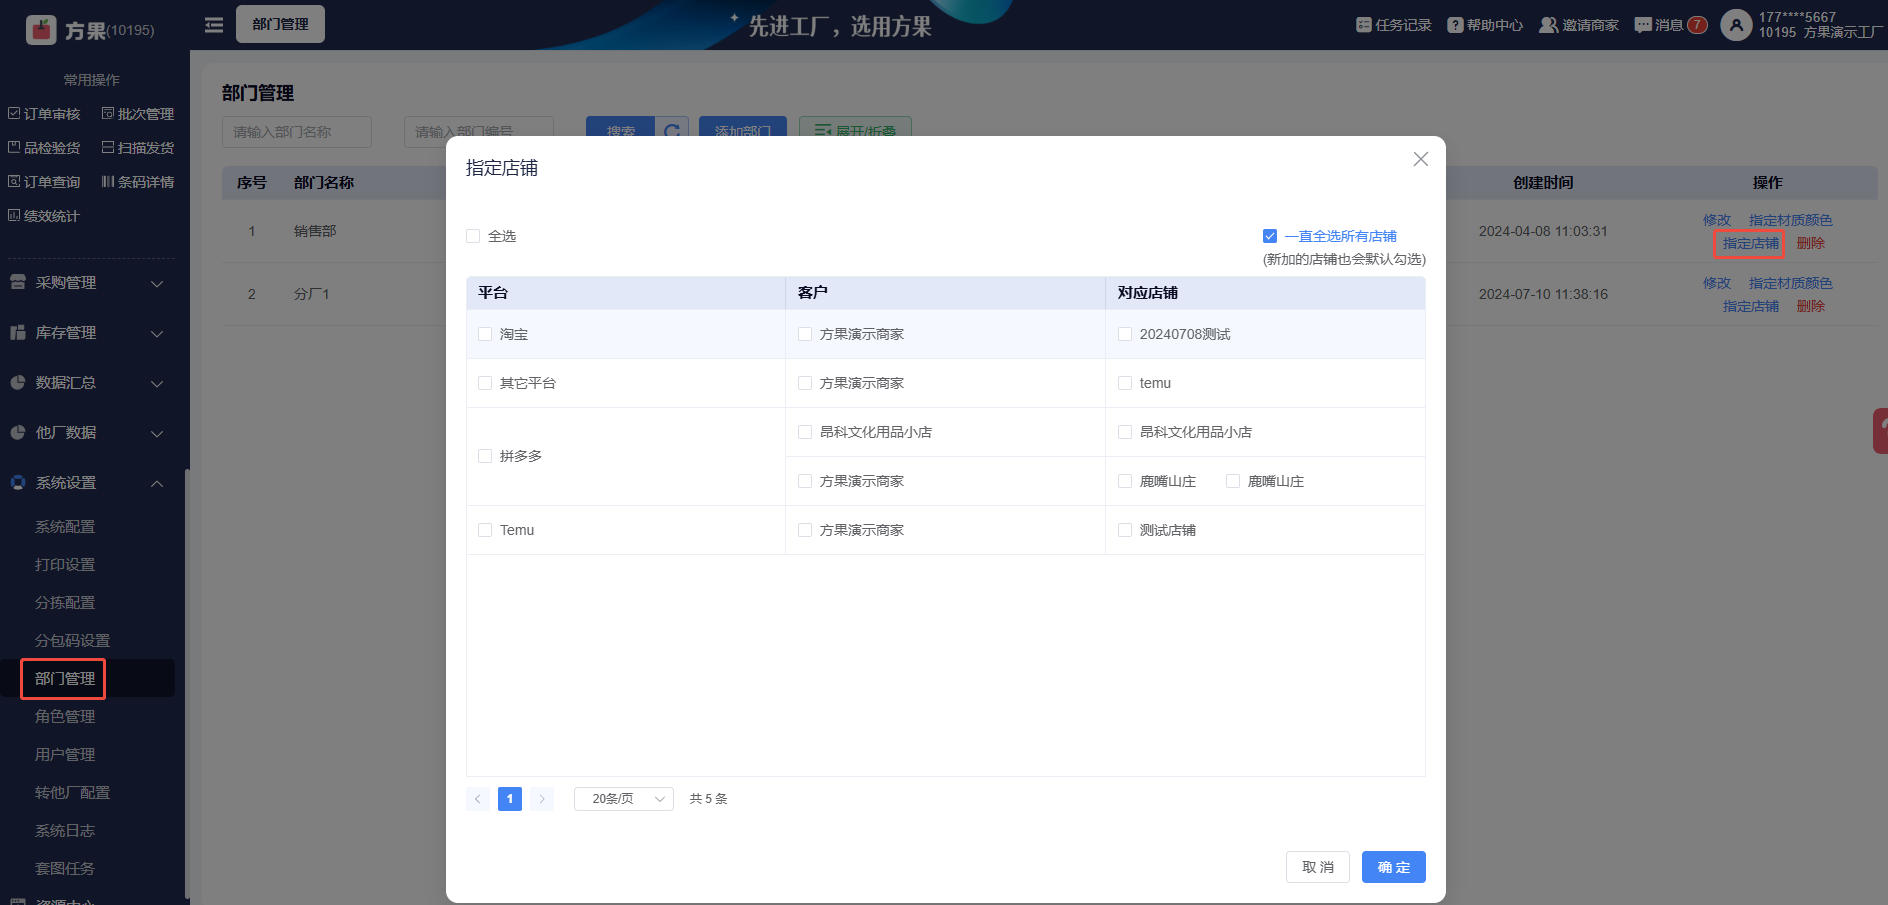1888x905 pixels.
Task: Expand the 数据汇总 menu chevron
Action: click(157, 383)
